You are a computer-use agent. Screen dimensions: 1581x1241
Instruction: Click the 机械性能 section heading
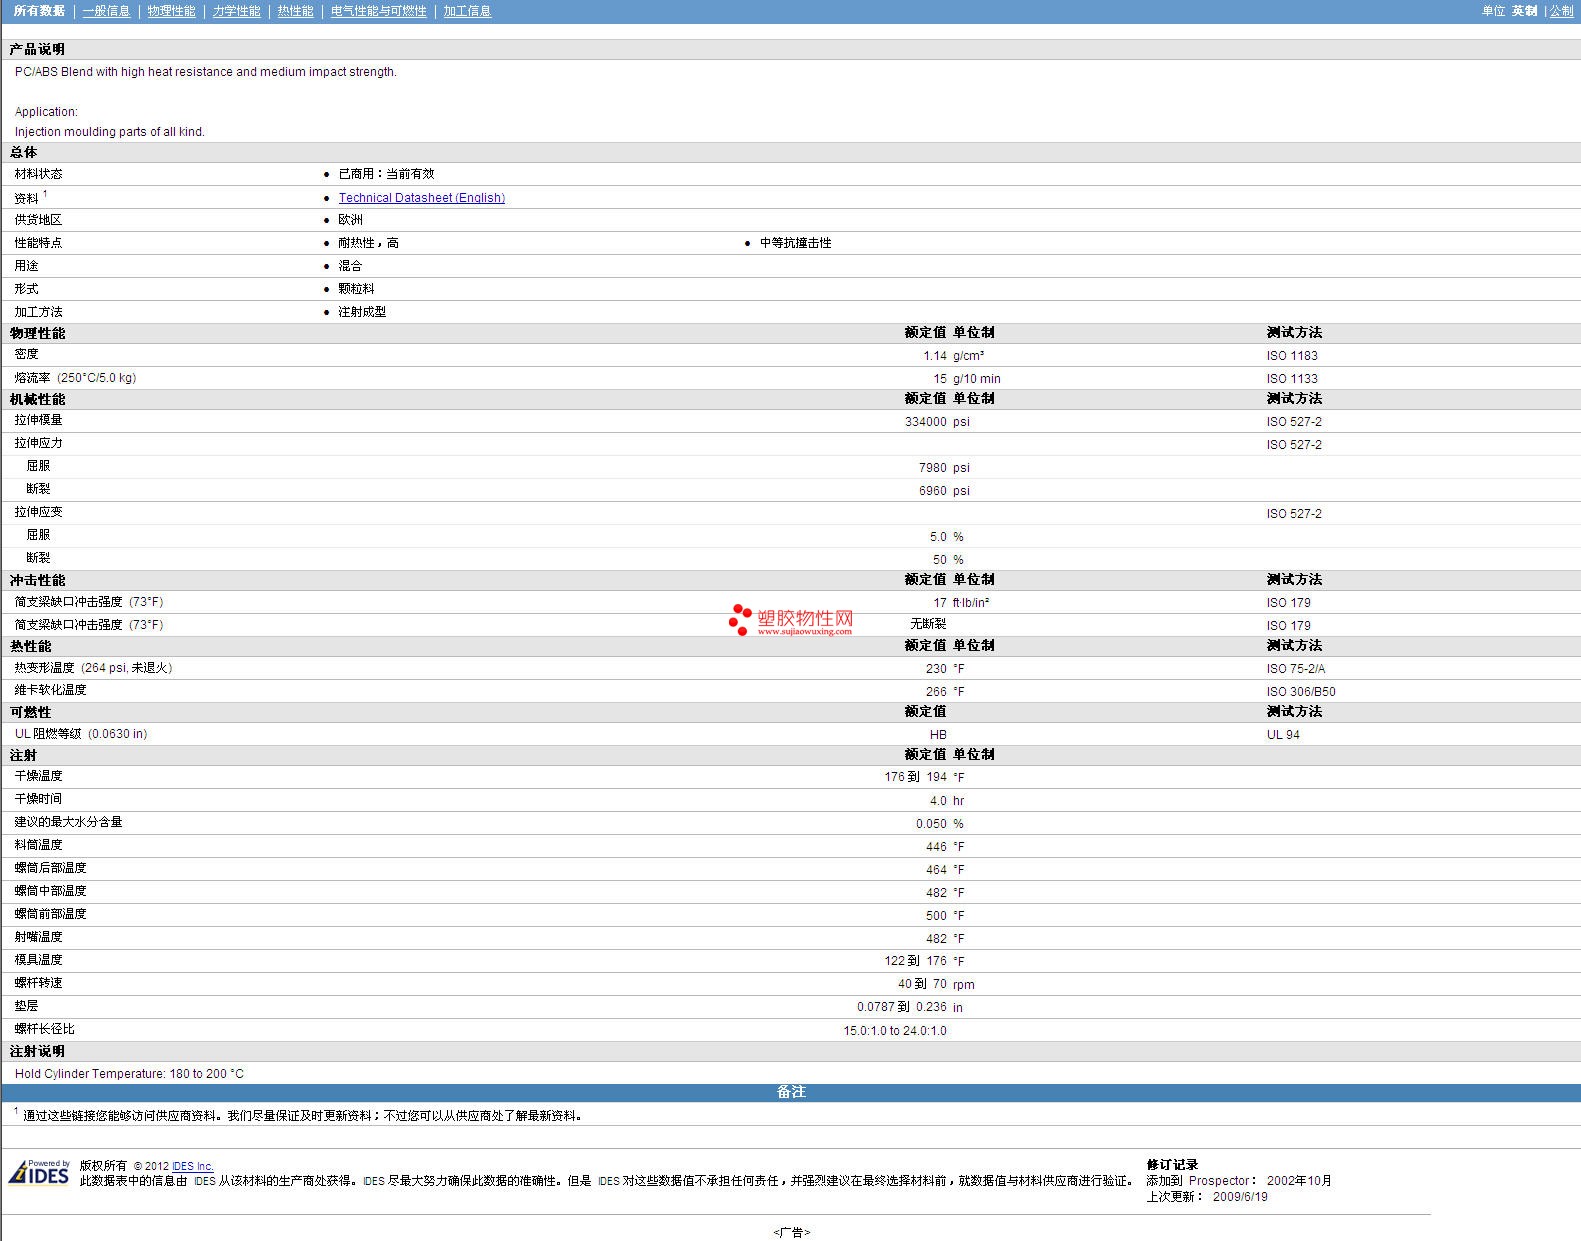click(x=37, y=399)
